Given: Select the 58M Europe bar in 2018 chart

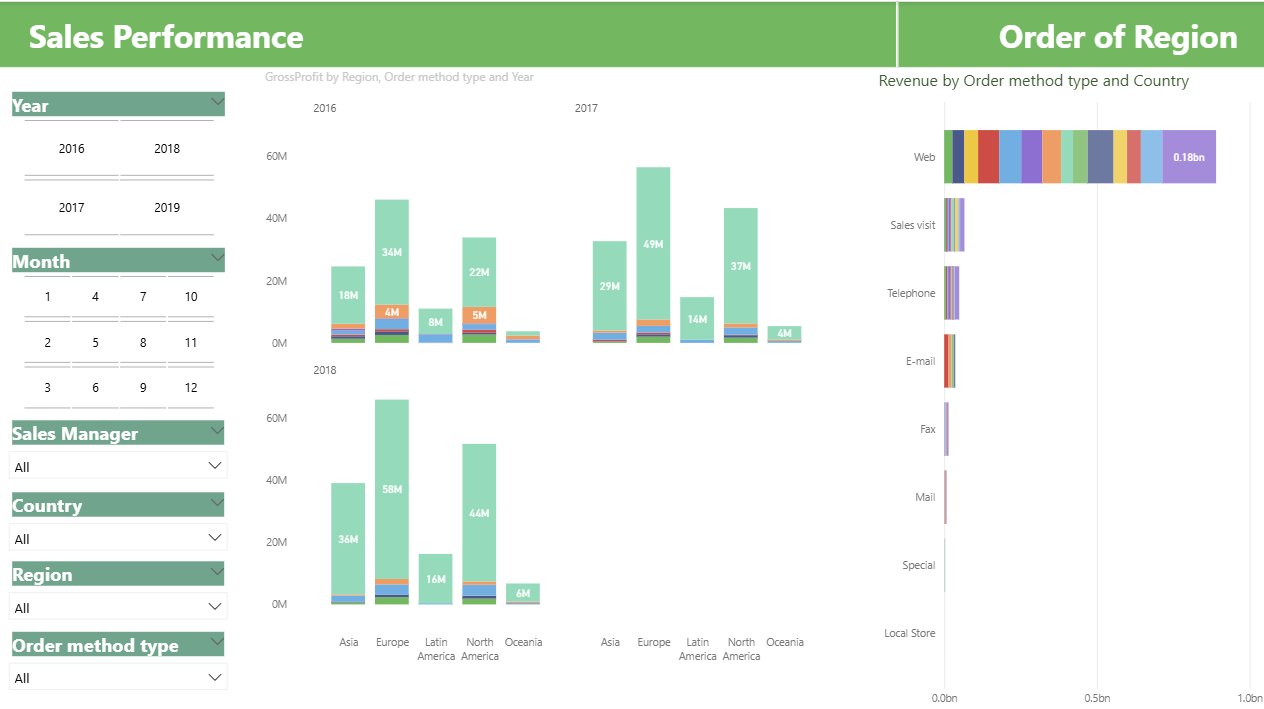Looking at the screenshot, I should [392, 490].
